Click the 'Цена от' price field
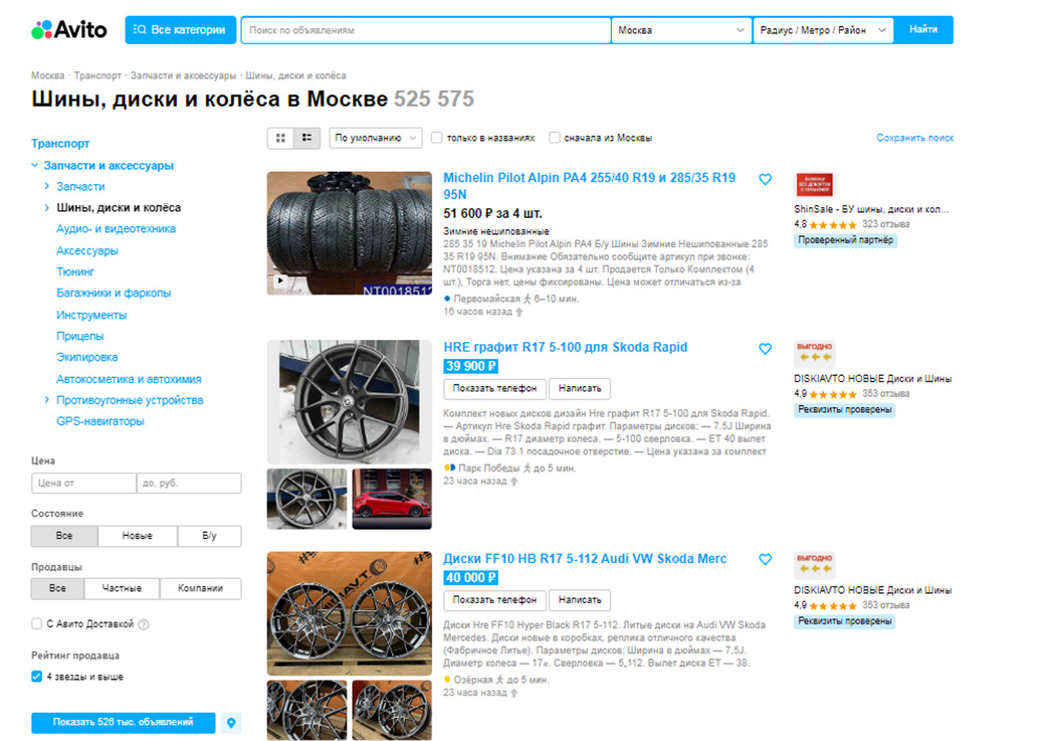The image size is (1046, 741). pos(83,483)
